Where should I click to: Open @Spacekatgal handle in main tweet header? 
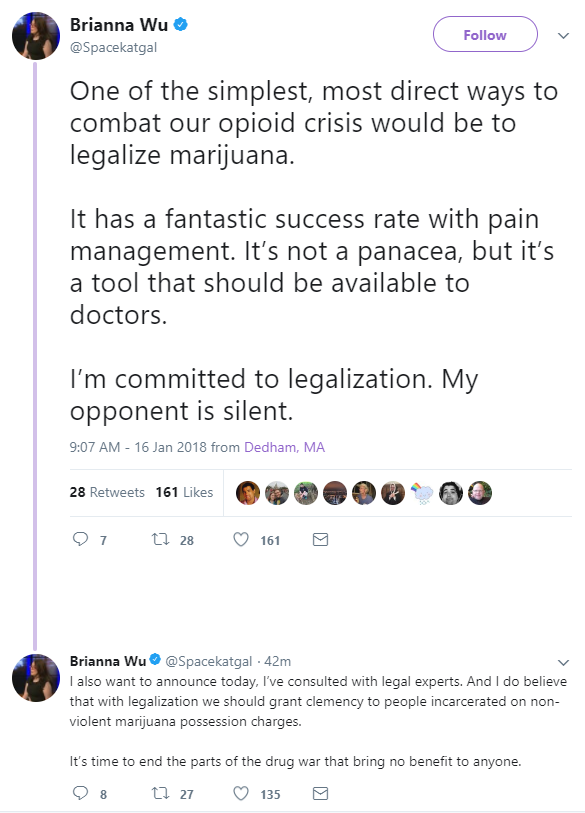coord(113,47)
